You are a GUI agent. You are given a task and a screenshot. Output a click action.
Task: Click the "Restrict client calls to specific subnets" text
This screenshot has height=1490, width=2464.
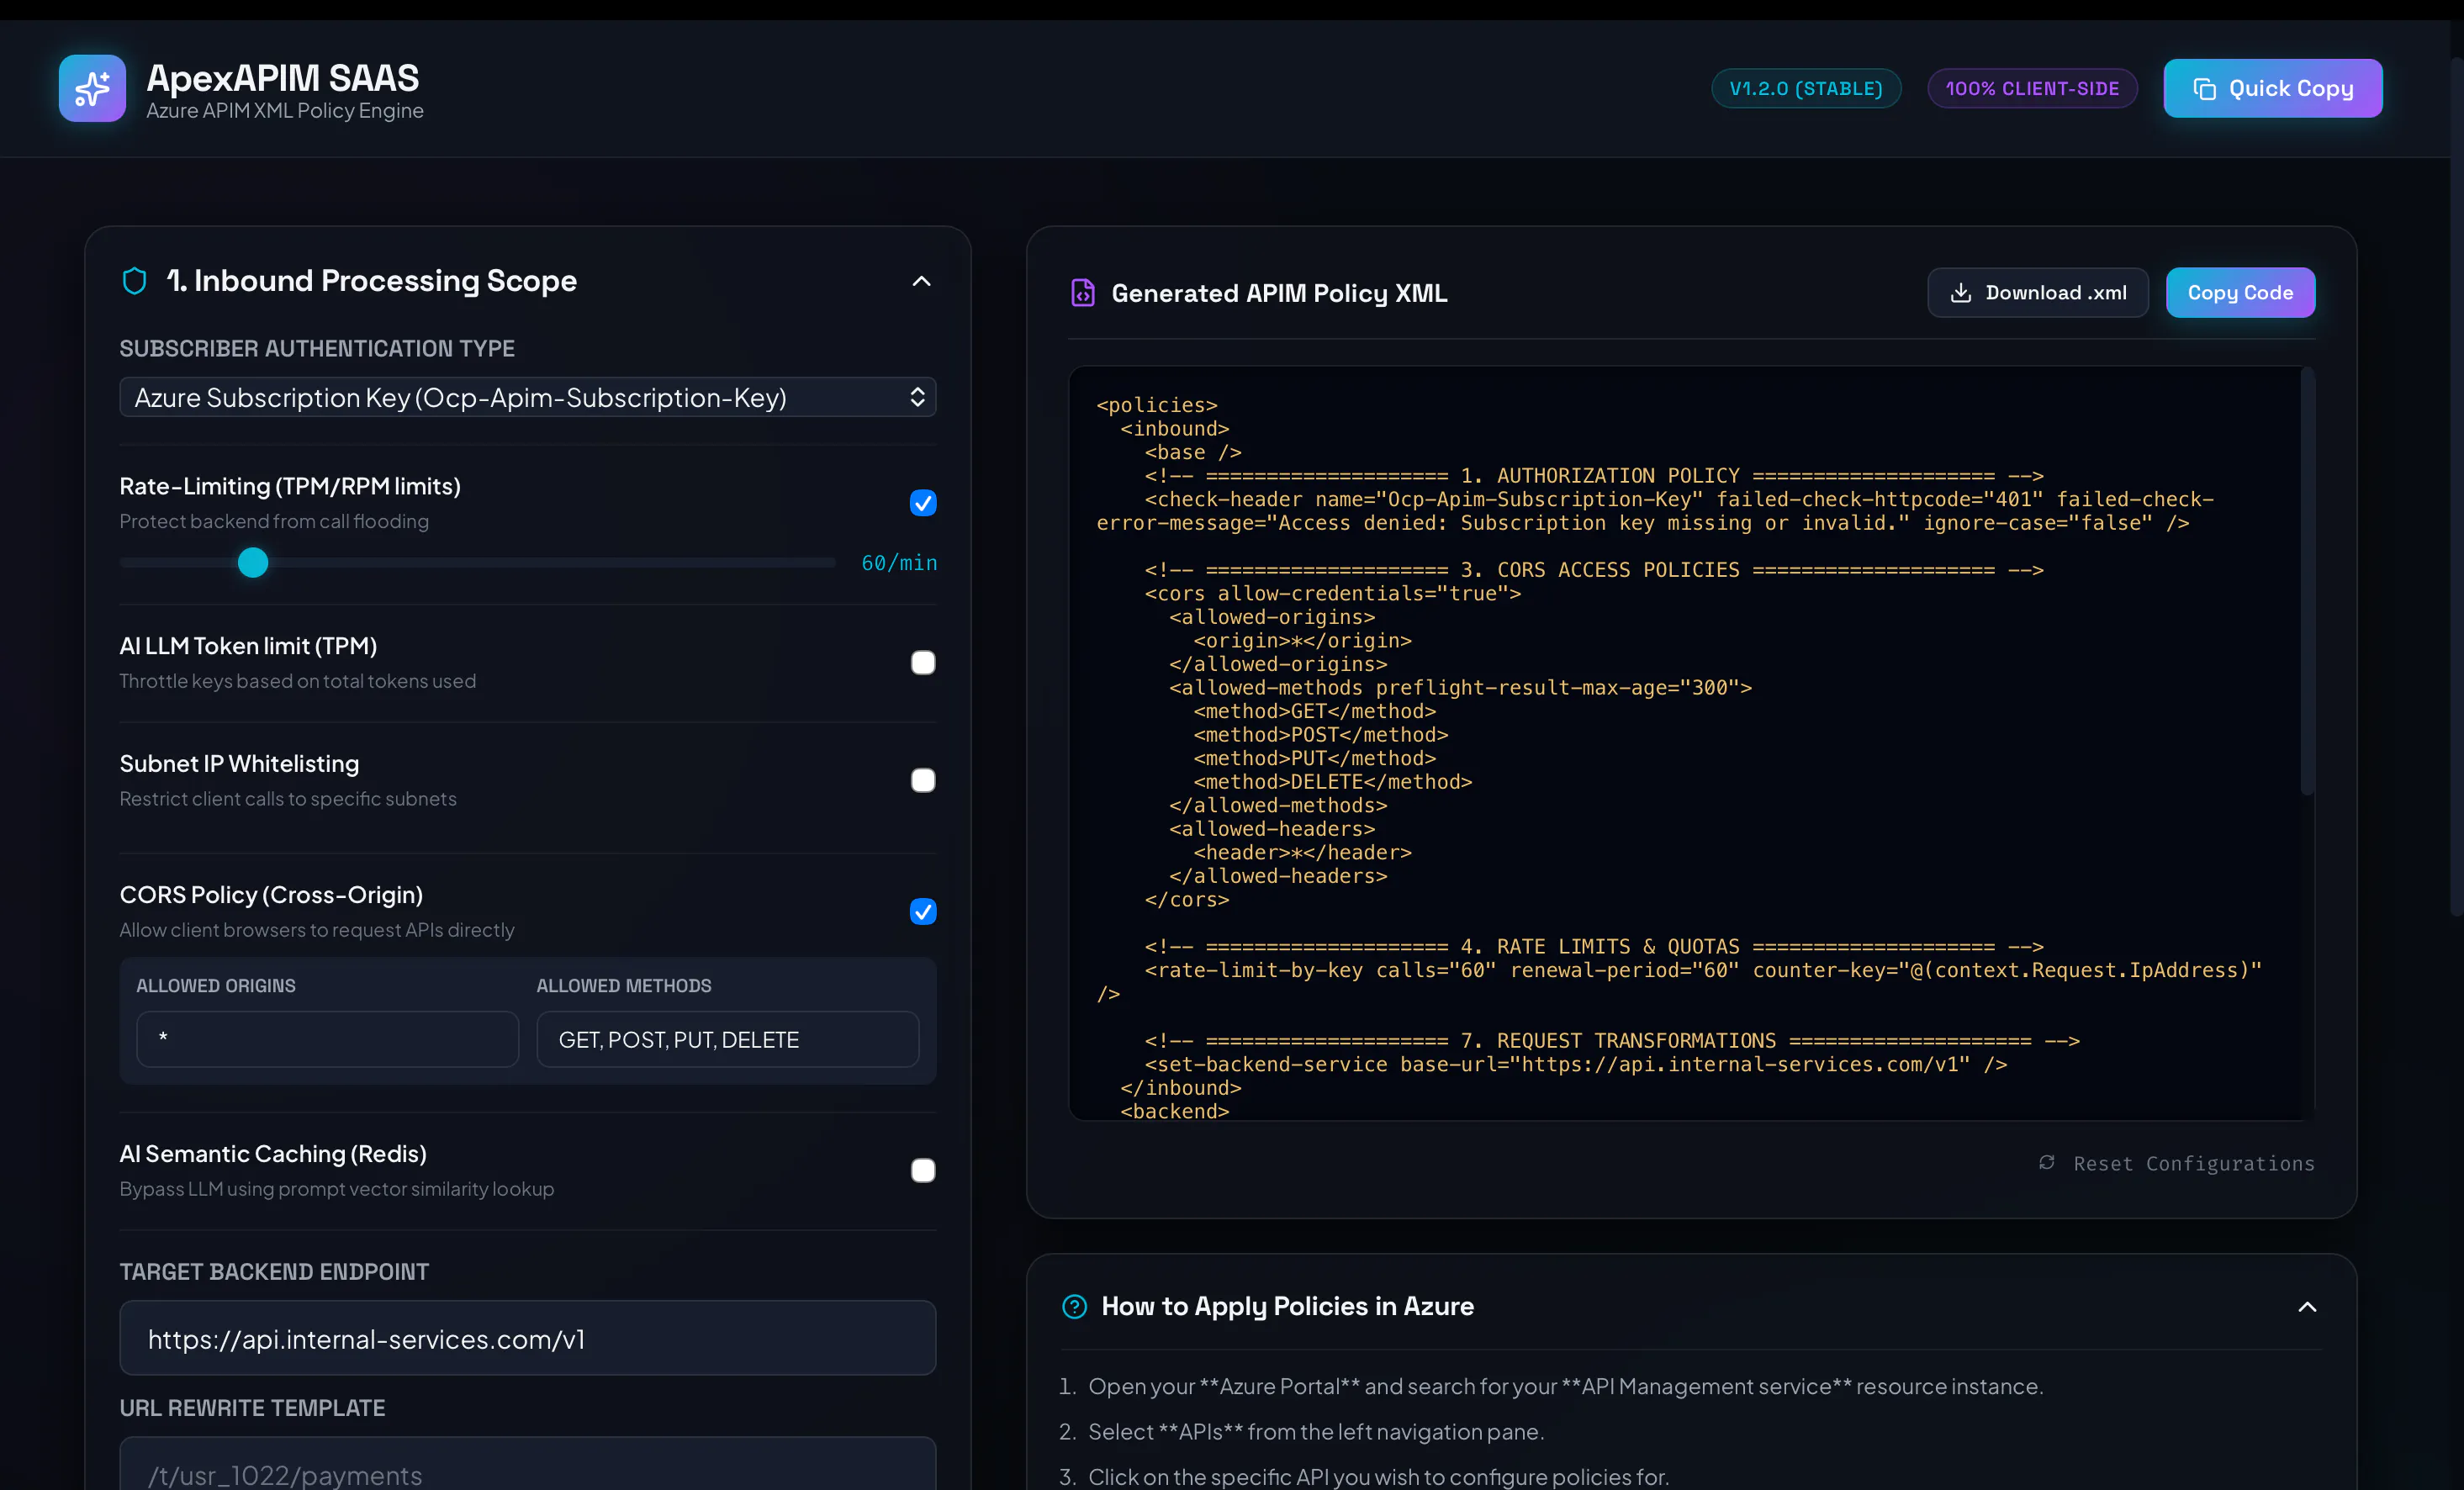pyautogui.click(x=288, y=799)
